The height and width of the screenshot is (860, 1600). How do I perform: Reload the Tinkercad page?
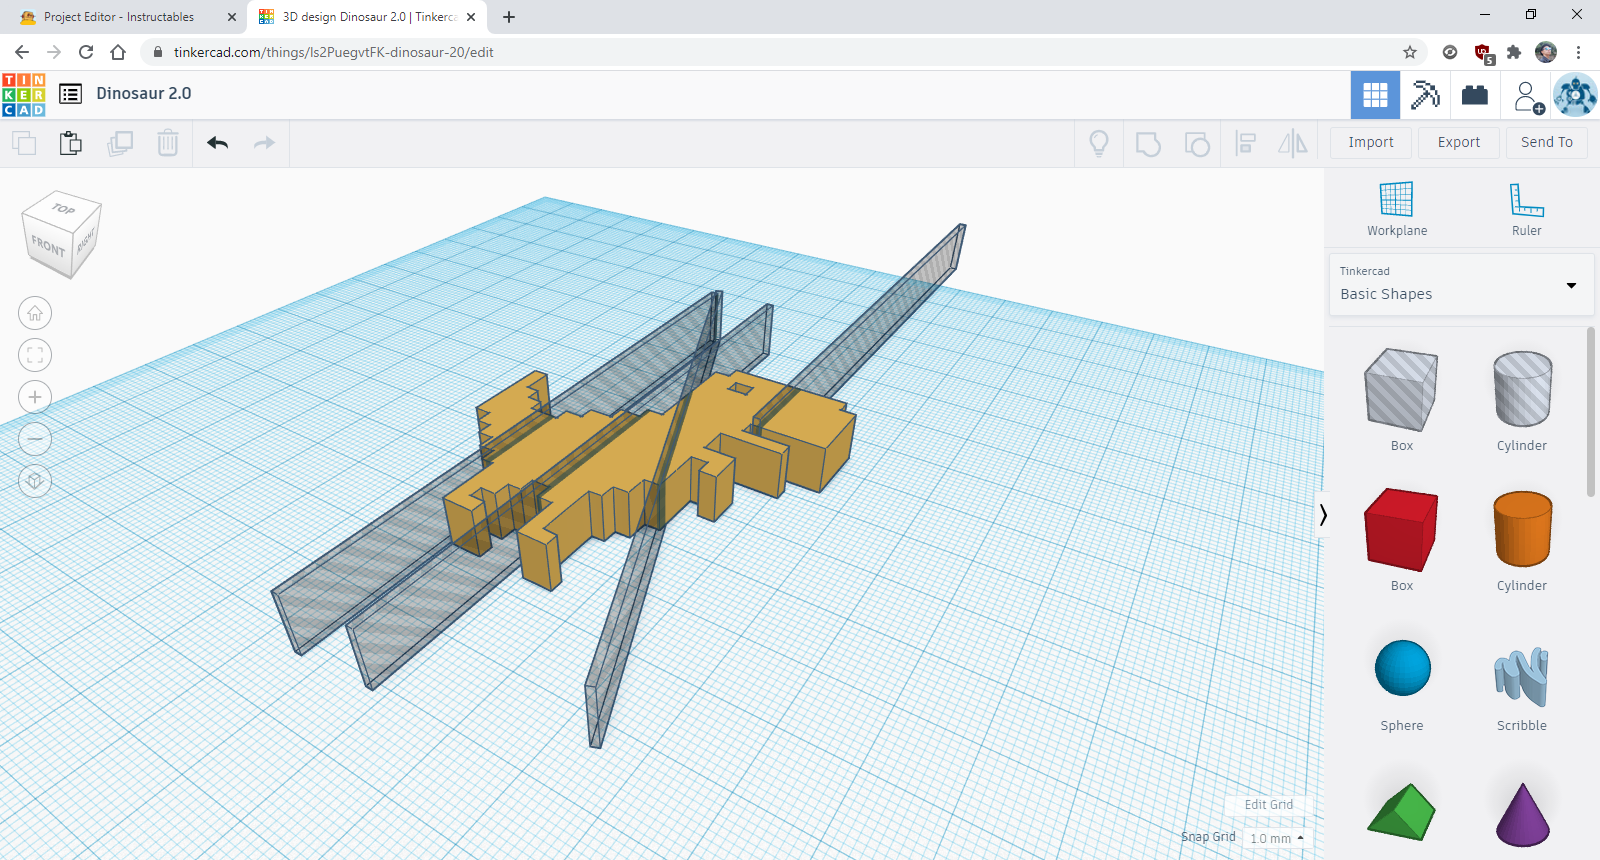coord(86,52)
